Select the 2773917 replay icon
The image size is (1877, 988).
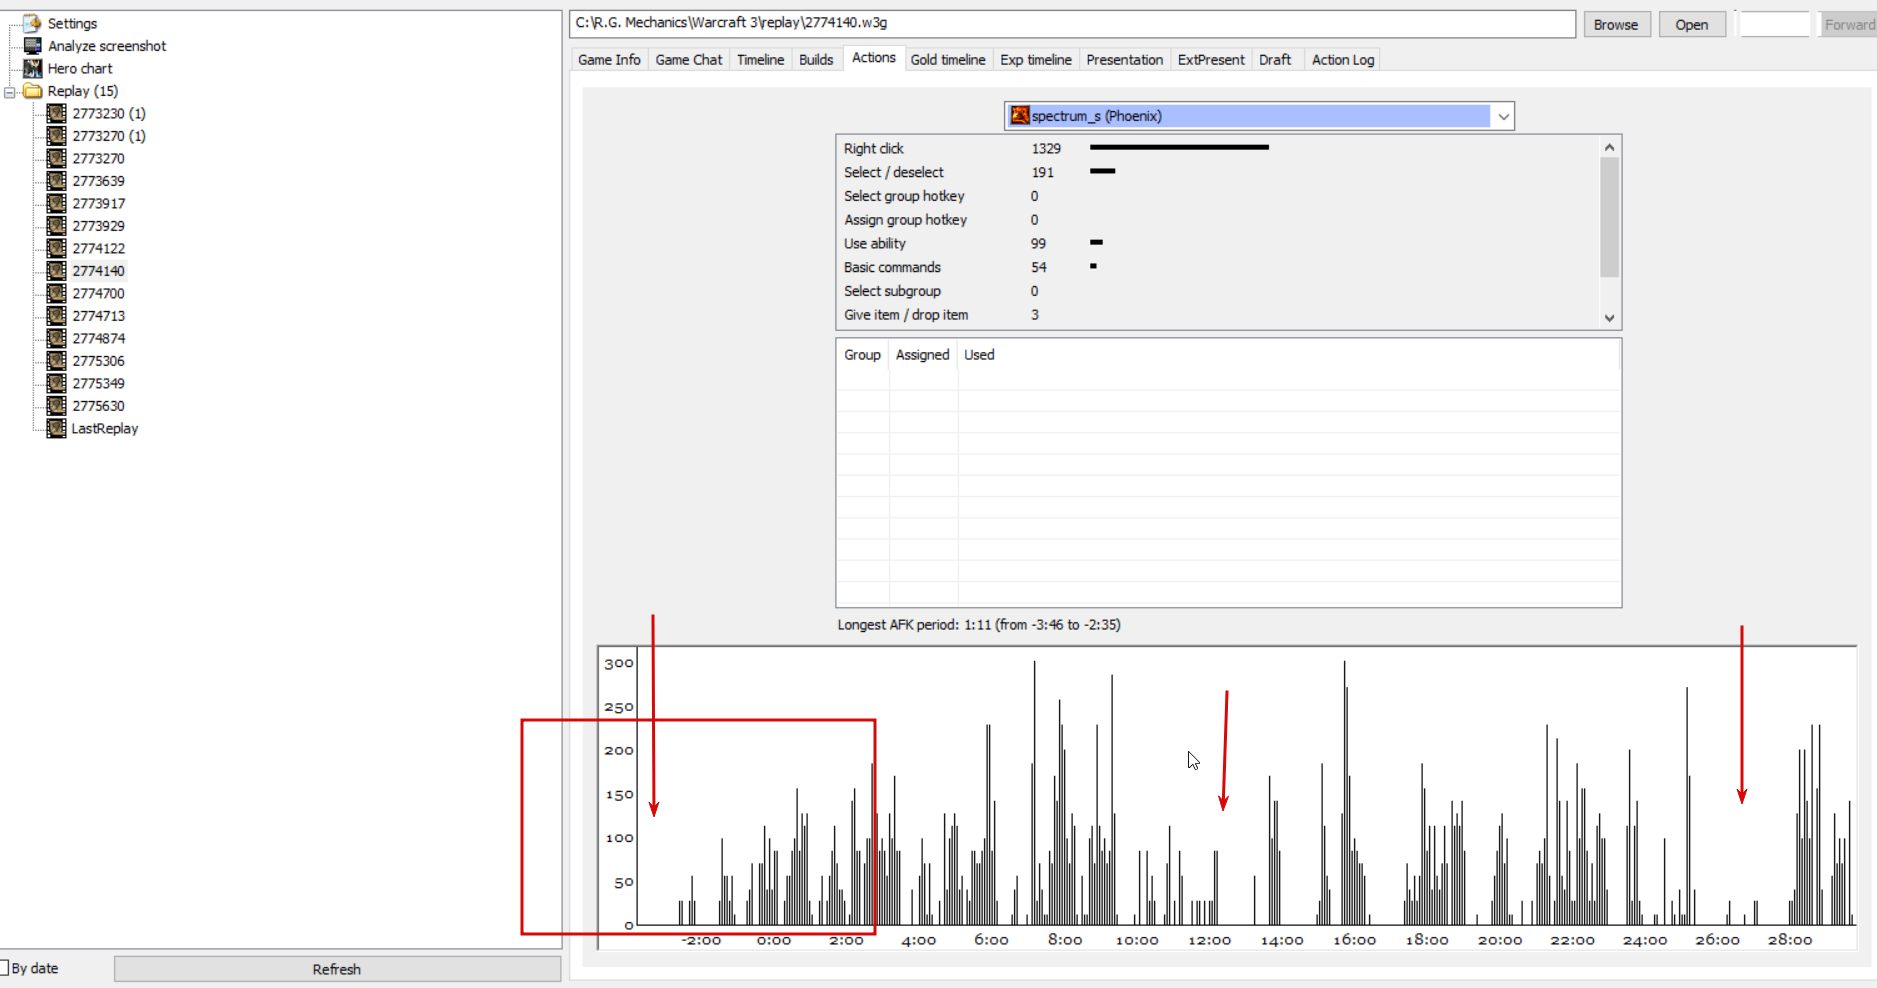[x=57, y=203]
